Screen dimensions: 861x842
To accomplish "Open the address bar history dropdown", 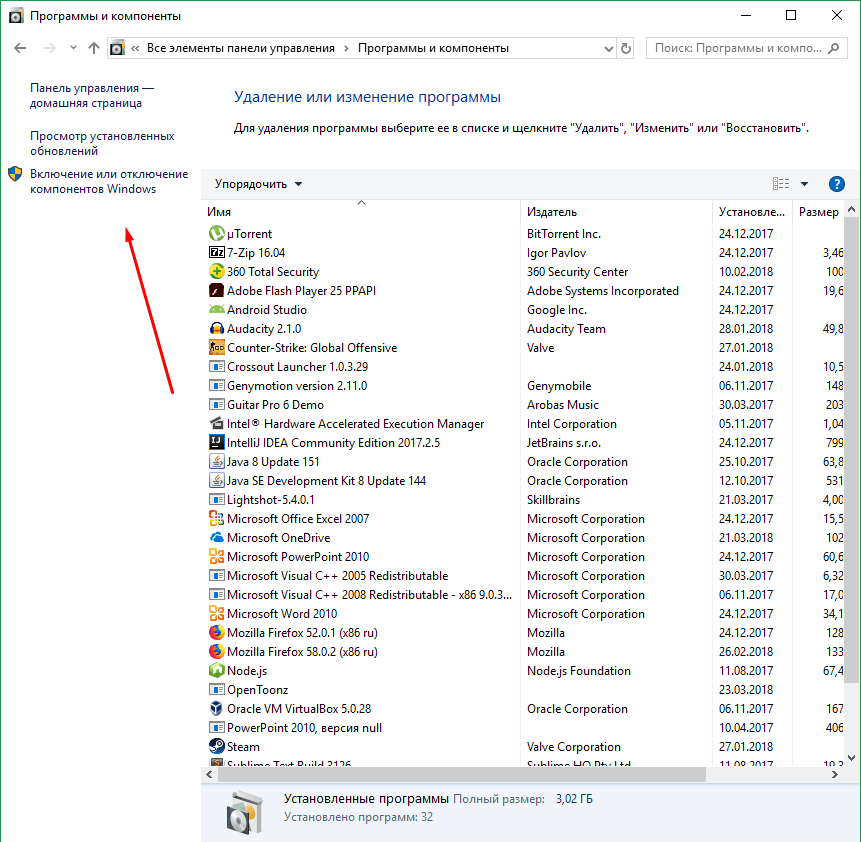I will (608, 49).
